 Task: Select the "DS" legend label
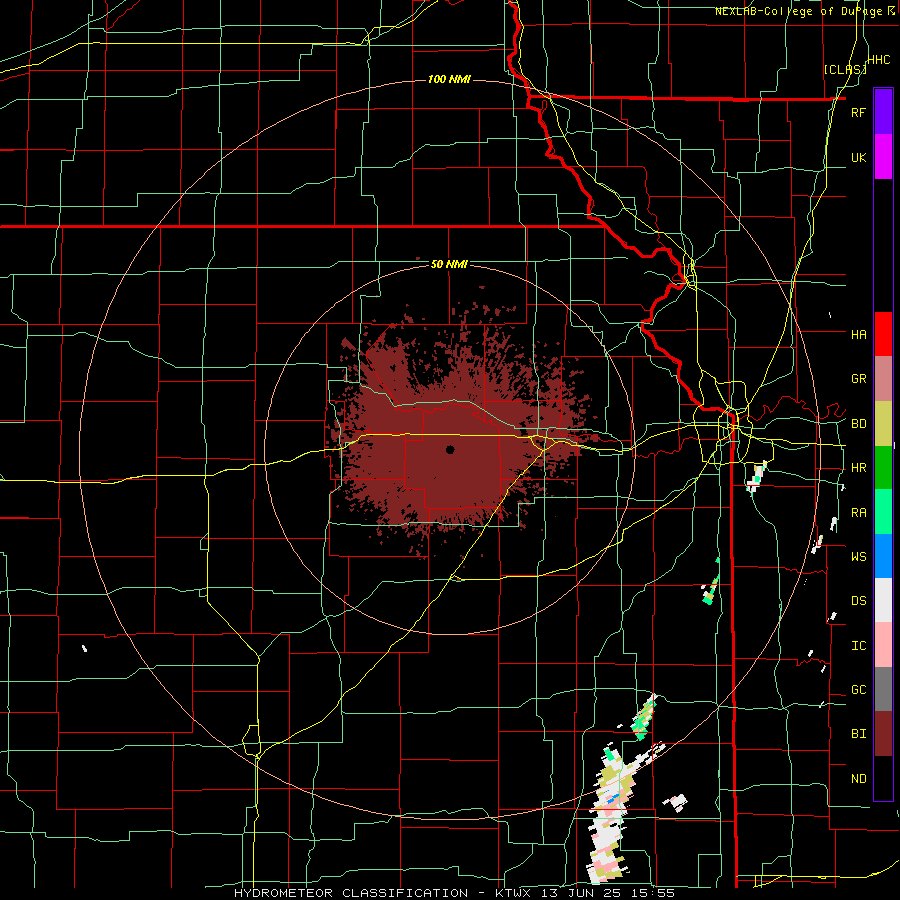pyautogui.click(x=858, y=601)
